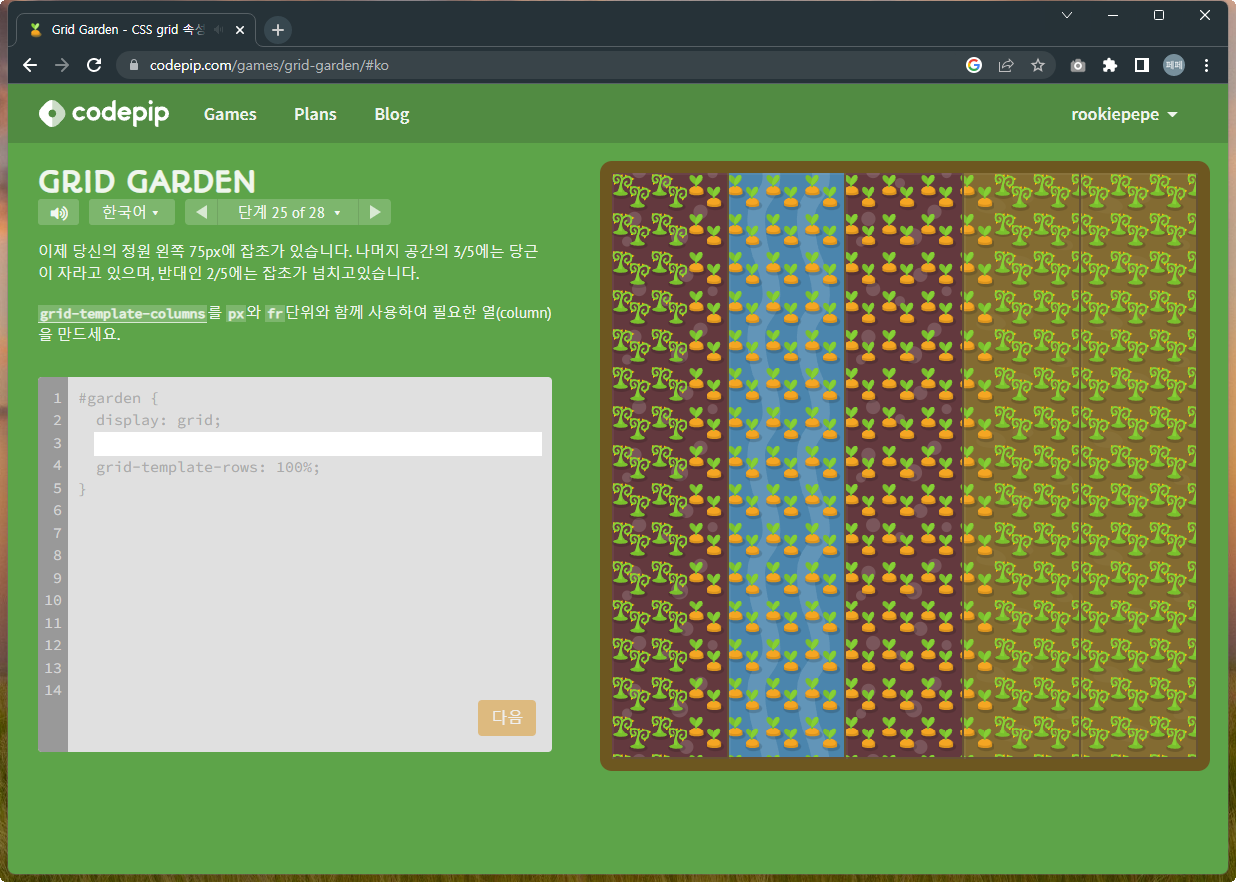
Task: Mute the tab audio speaker icon
Action: coord(218,30)
